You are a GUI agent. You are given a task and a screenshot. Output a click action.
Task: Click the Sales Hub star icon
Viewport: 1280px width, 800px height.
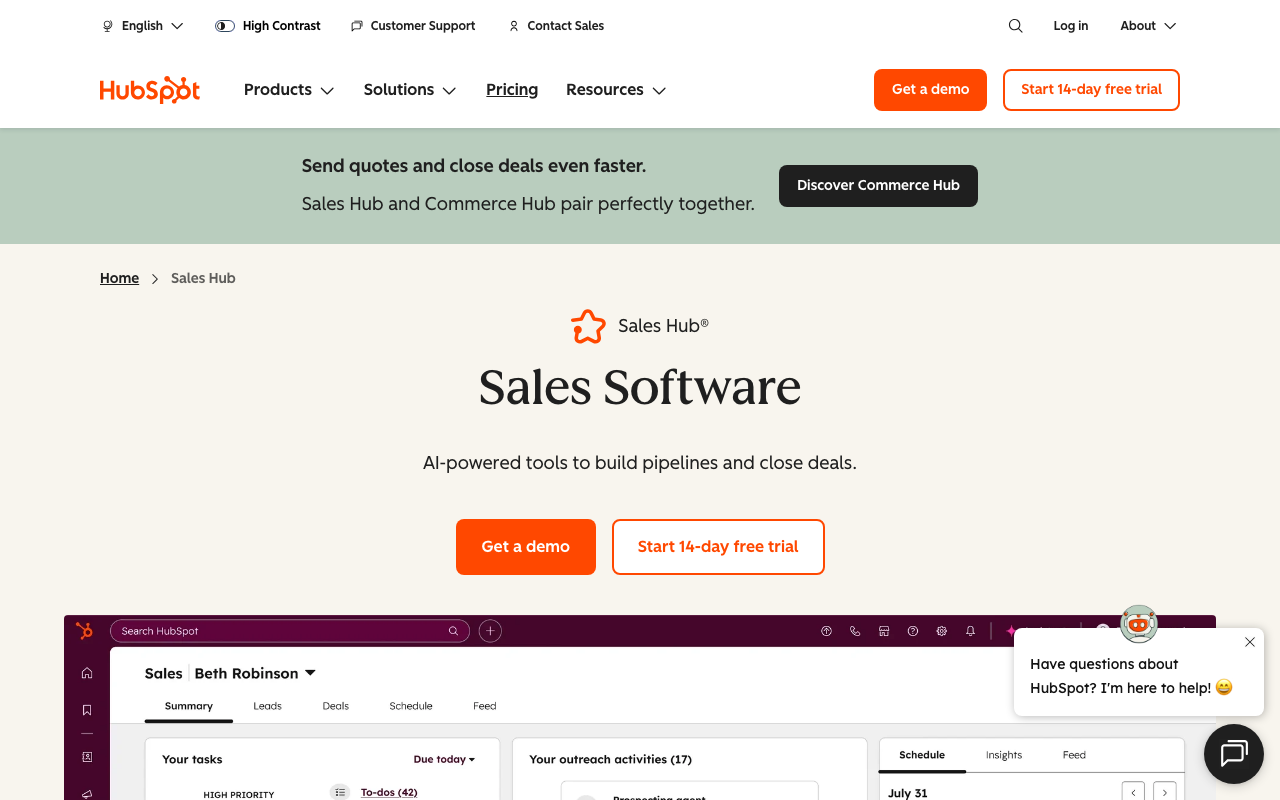coord(588,326)
